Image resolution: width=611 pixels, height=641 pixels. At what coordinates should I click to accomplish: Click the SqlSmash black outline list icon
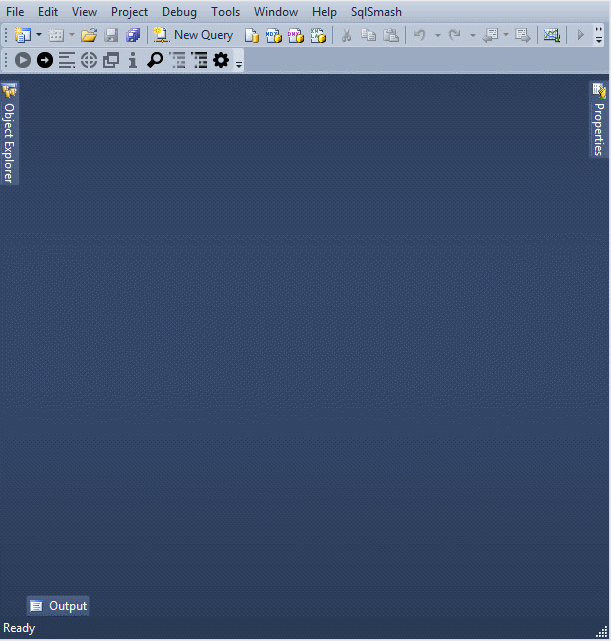click(199, 60)
